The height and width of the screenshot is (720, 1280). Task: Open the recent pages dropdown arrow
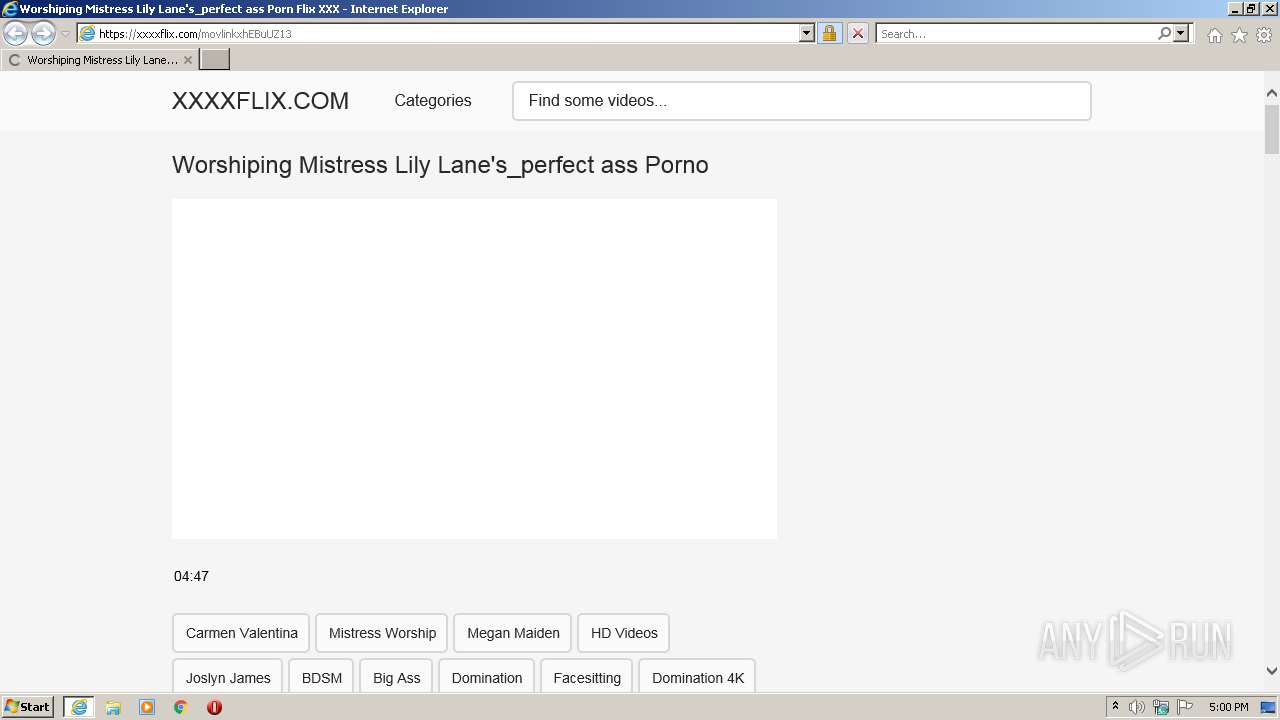click(x=65, y=34)
